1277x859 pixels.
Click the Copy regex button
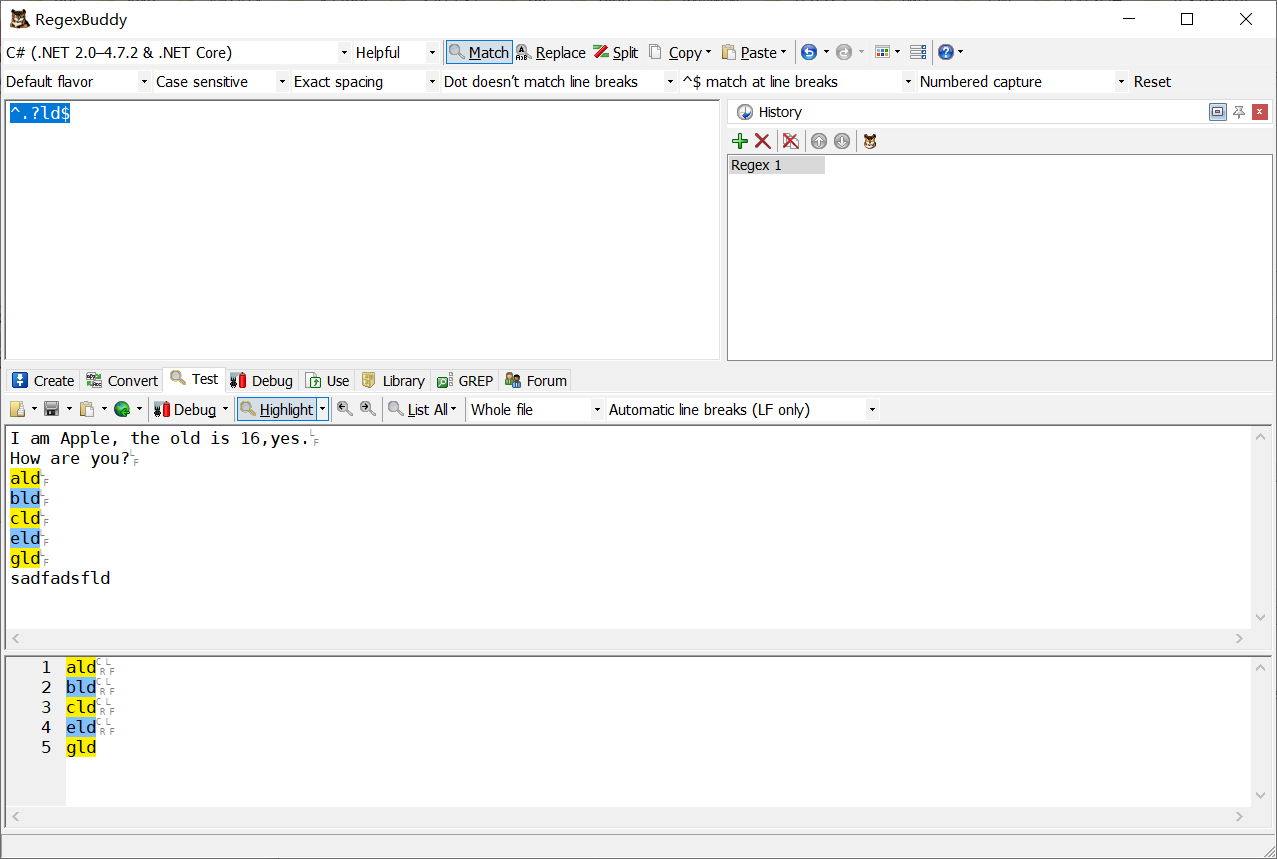tap(675, 52)
